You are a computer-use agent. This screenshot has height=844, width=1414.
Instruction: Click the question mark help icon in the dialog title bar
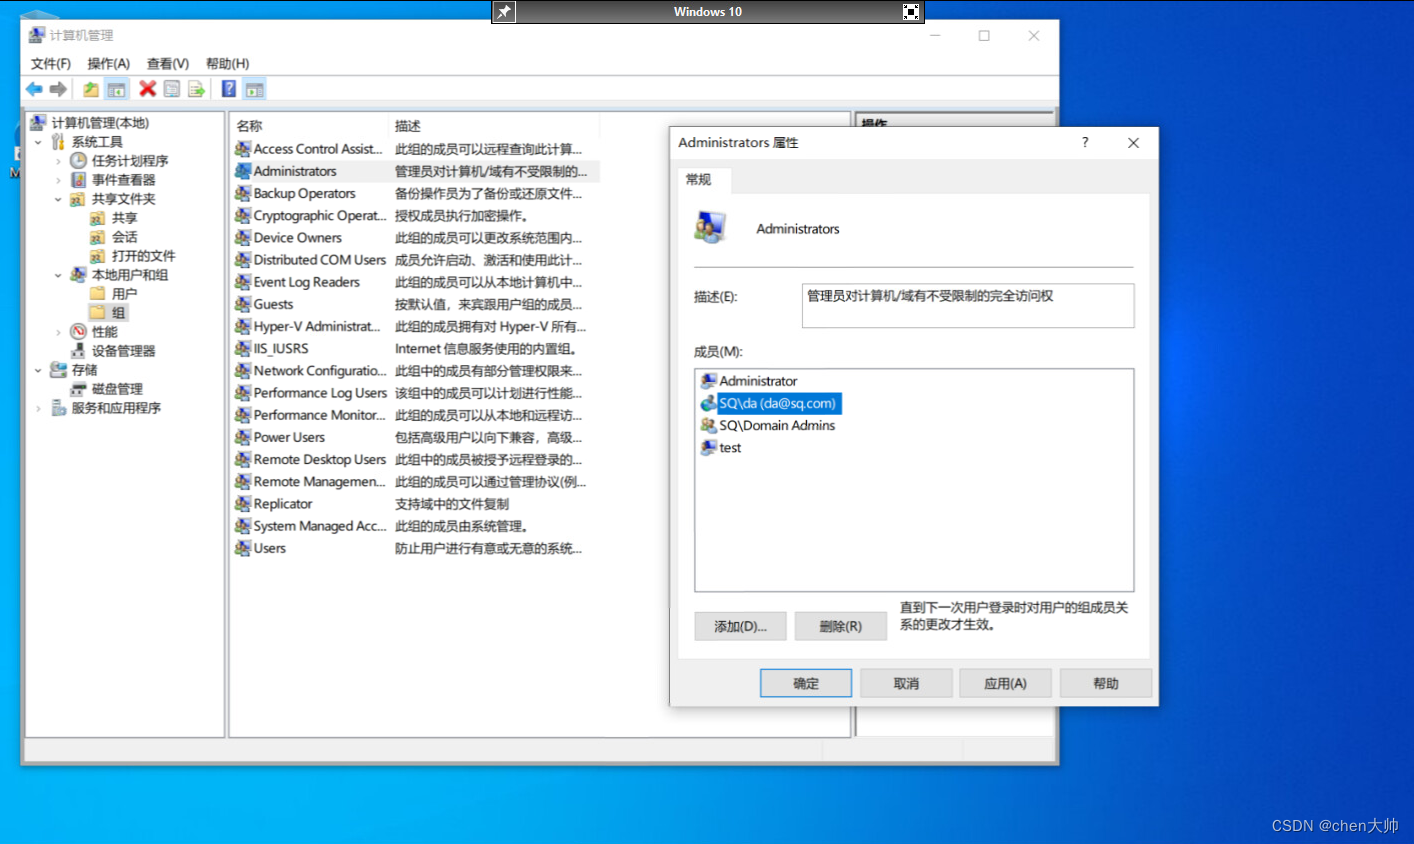pyautogui.click(x=1085, y=143)
